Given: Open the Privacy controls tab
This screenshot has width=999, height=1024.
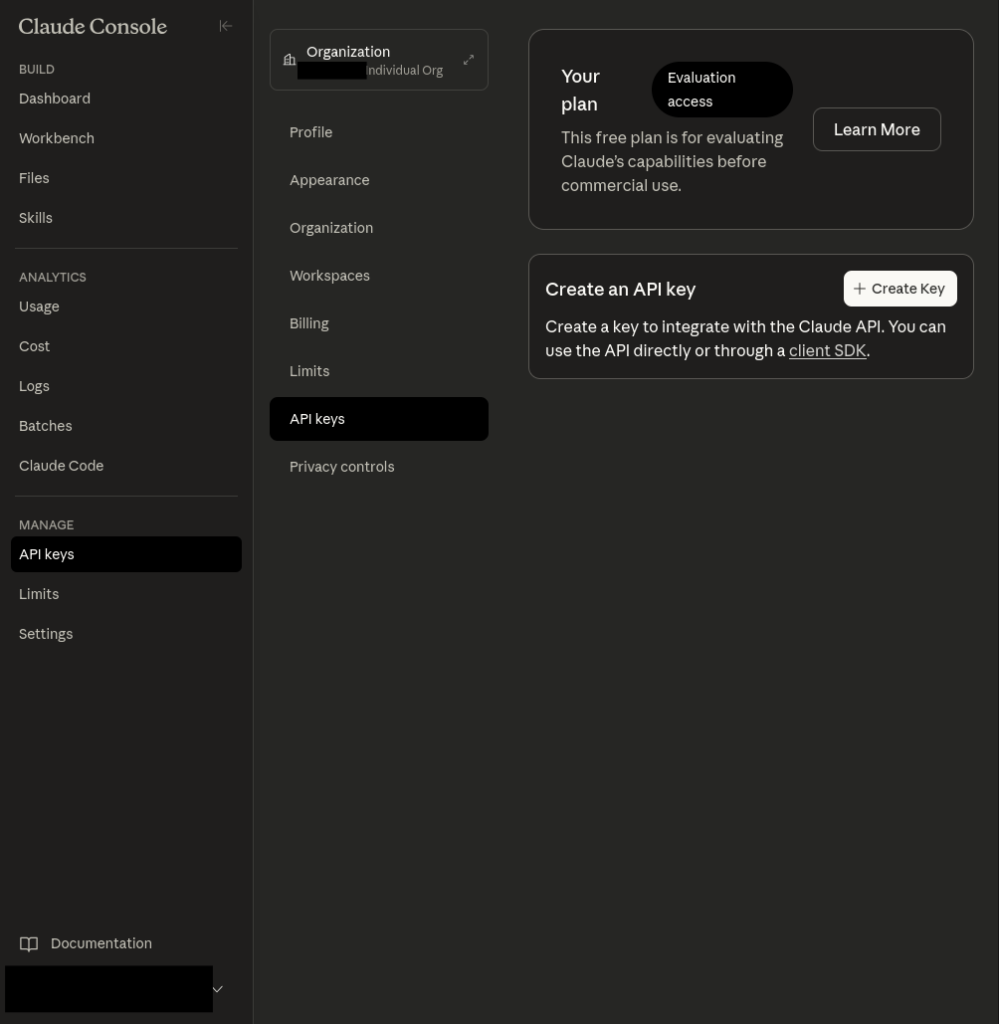Looking at the screenshot, I should (x=342, y=467).
